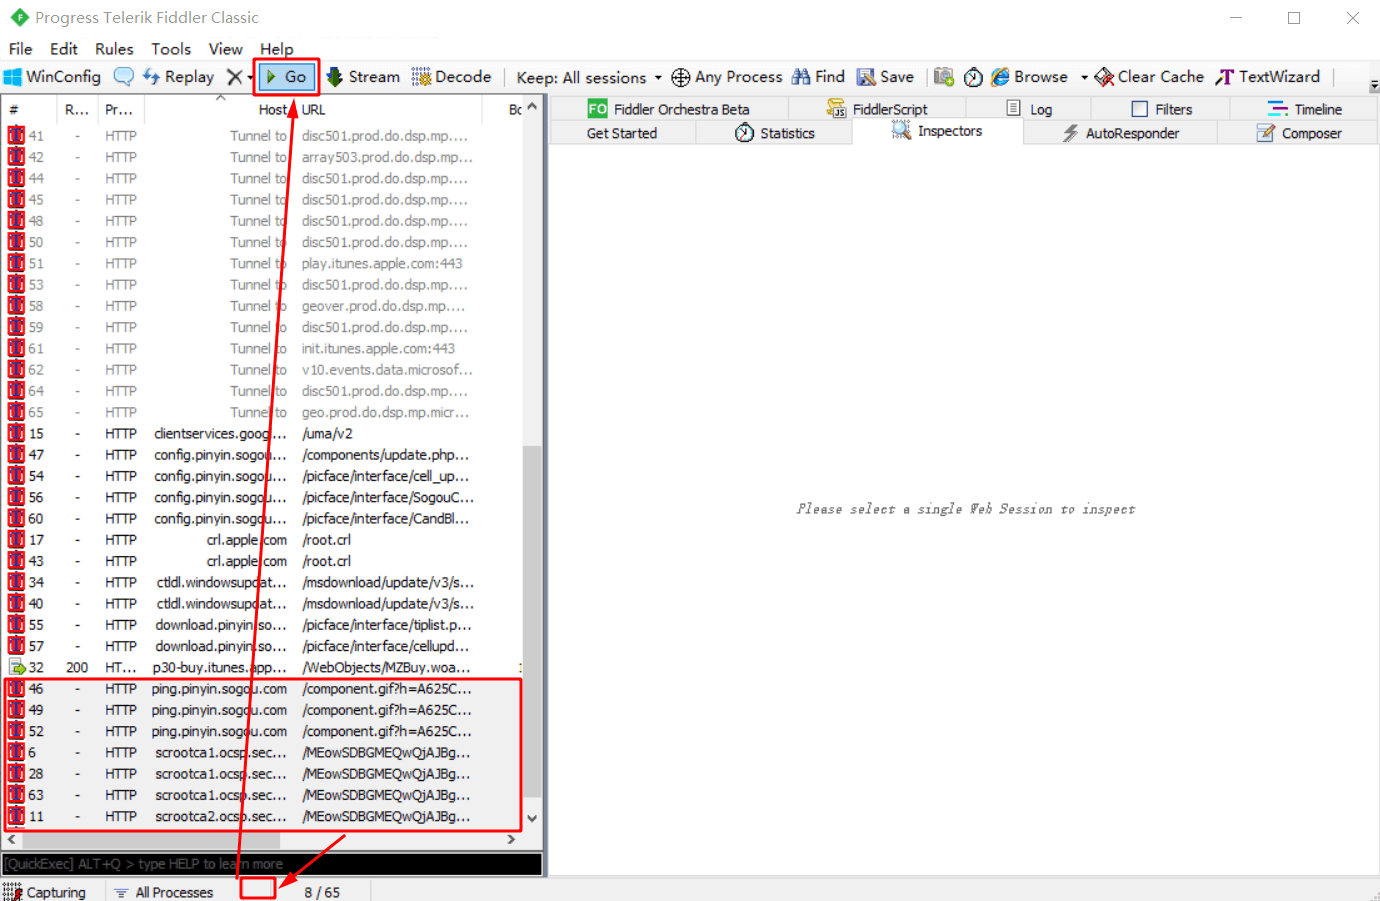Replay the selected sessions
The width and height of the screenshot is (1380, 901).
pos(178,77)
